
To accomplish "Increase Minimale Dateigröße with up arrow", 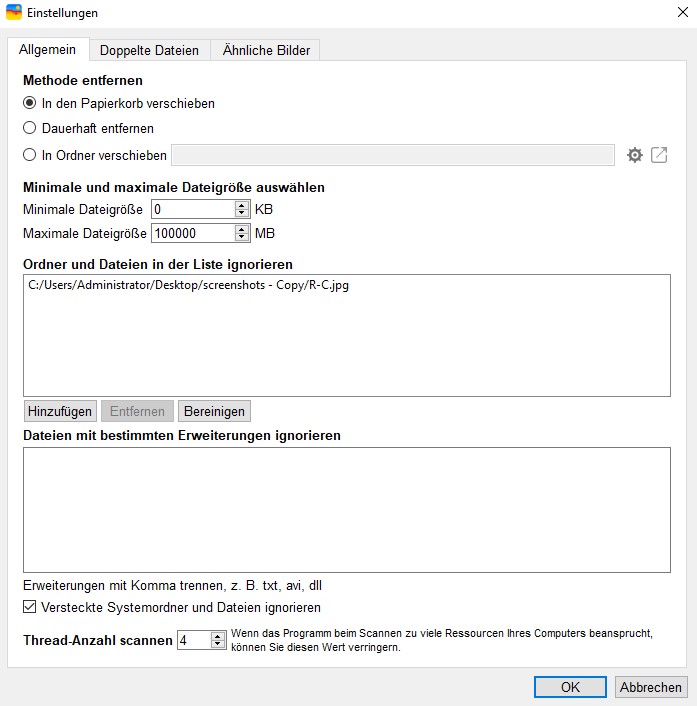I will click(242, 205).
